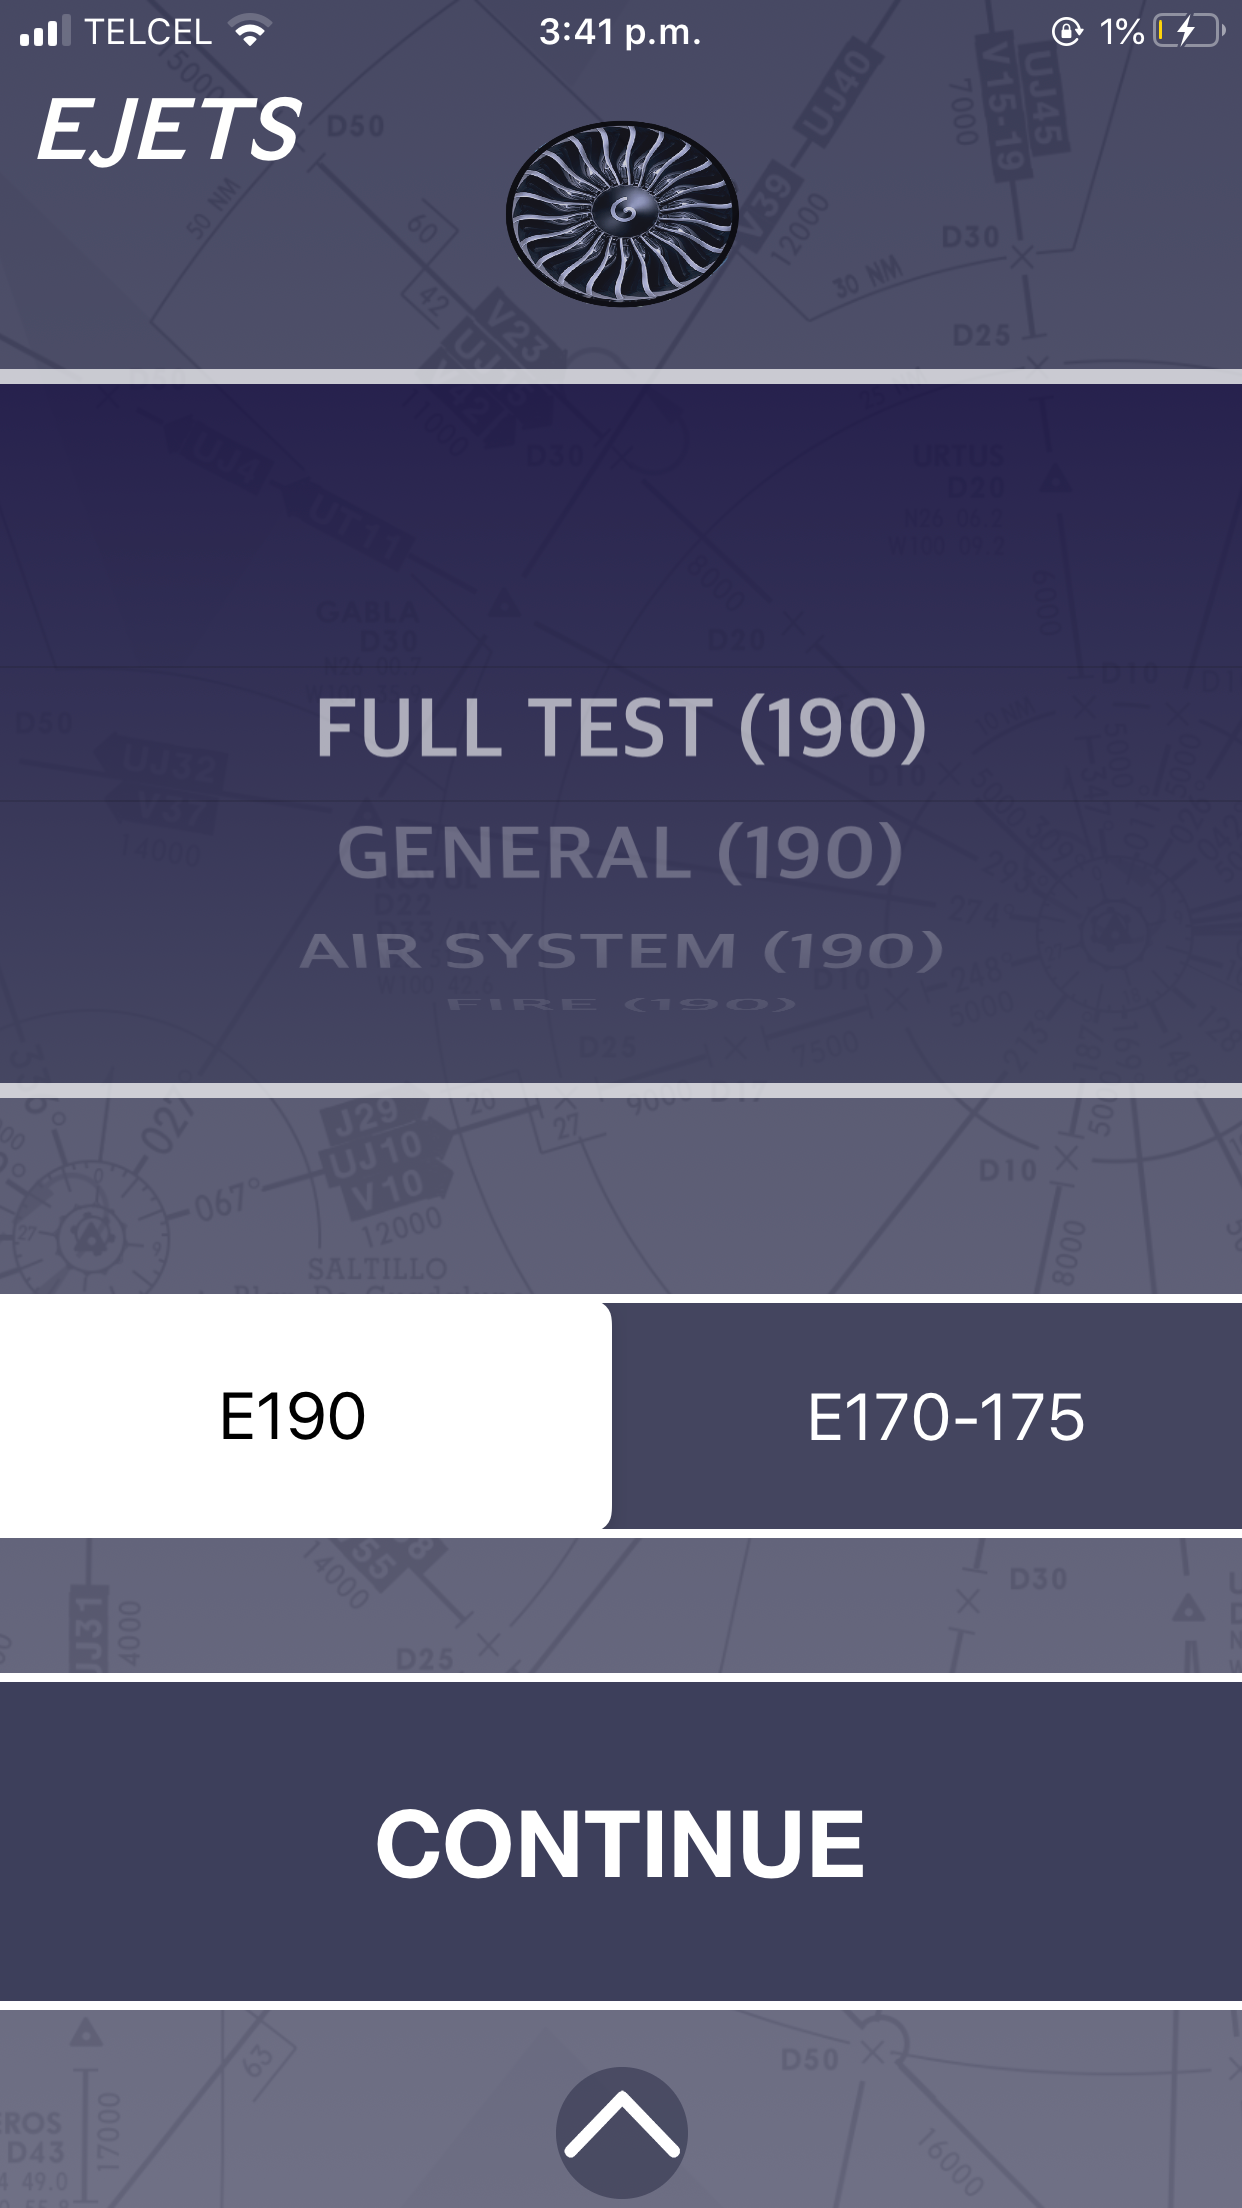Tap the TELCEL carrier label
Viewport: 1242px width, 2208px height.
click(x=148, y=32)
